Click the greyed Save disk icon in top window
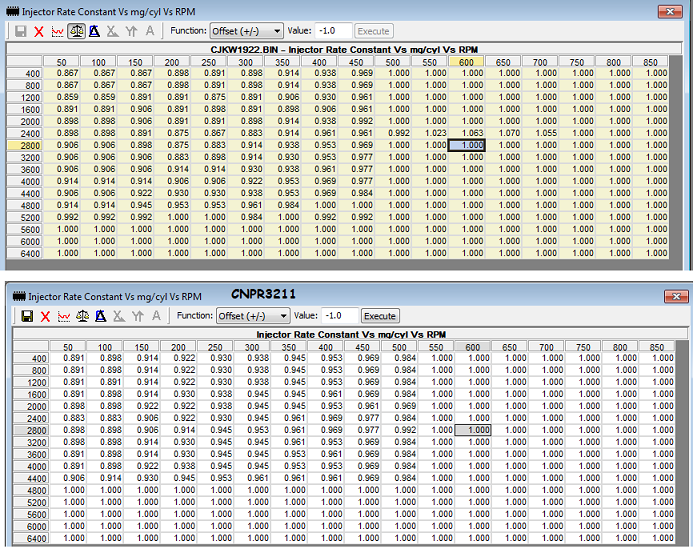This screenshot has width=693, height=549. (x=20, y=31)
